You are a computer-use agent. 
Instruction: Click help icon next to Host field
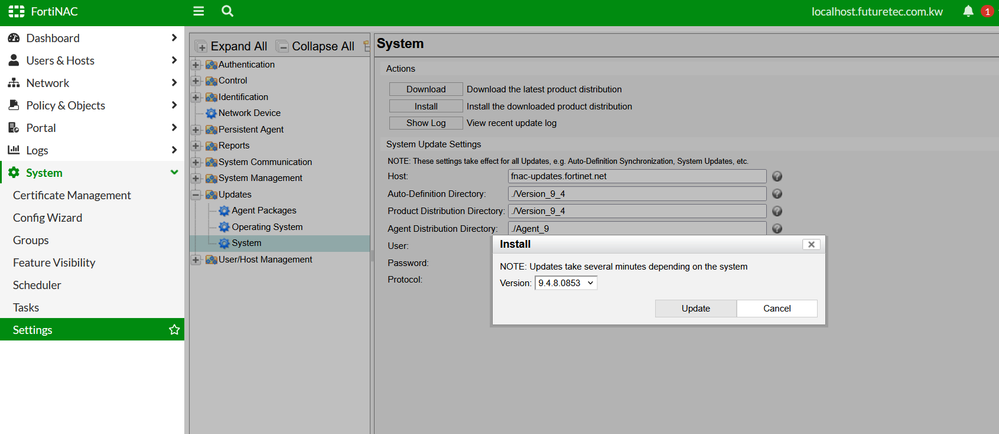click(x=777, y=176)
